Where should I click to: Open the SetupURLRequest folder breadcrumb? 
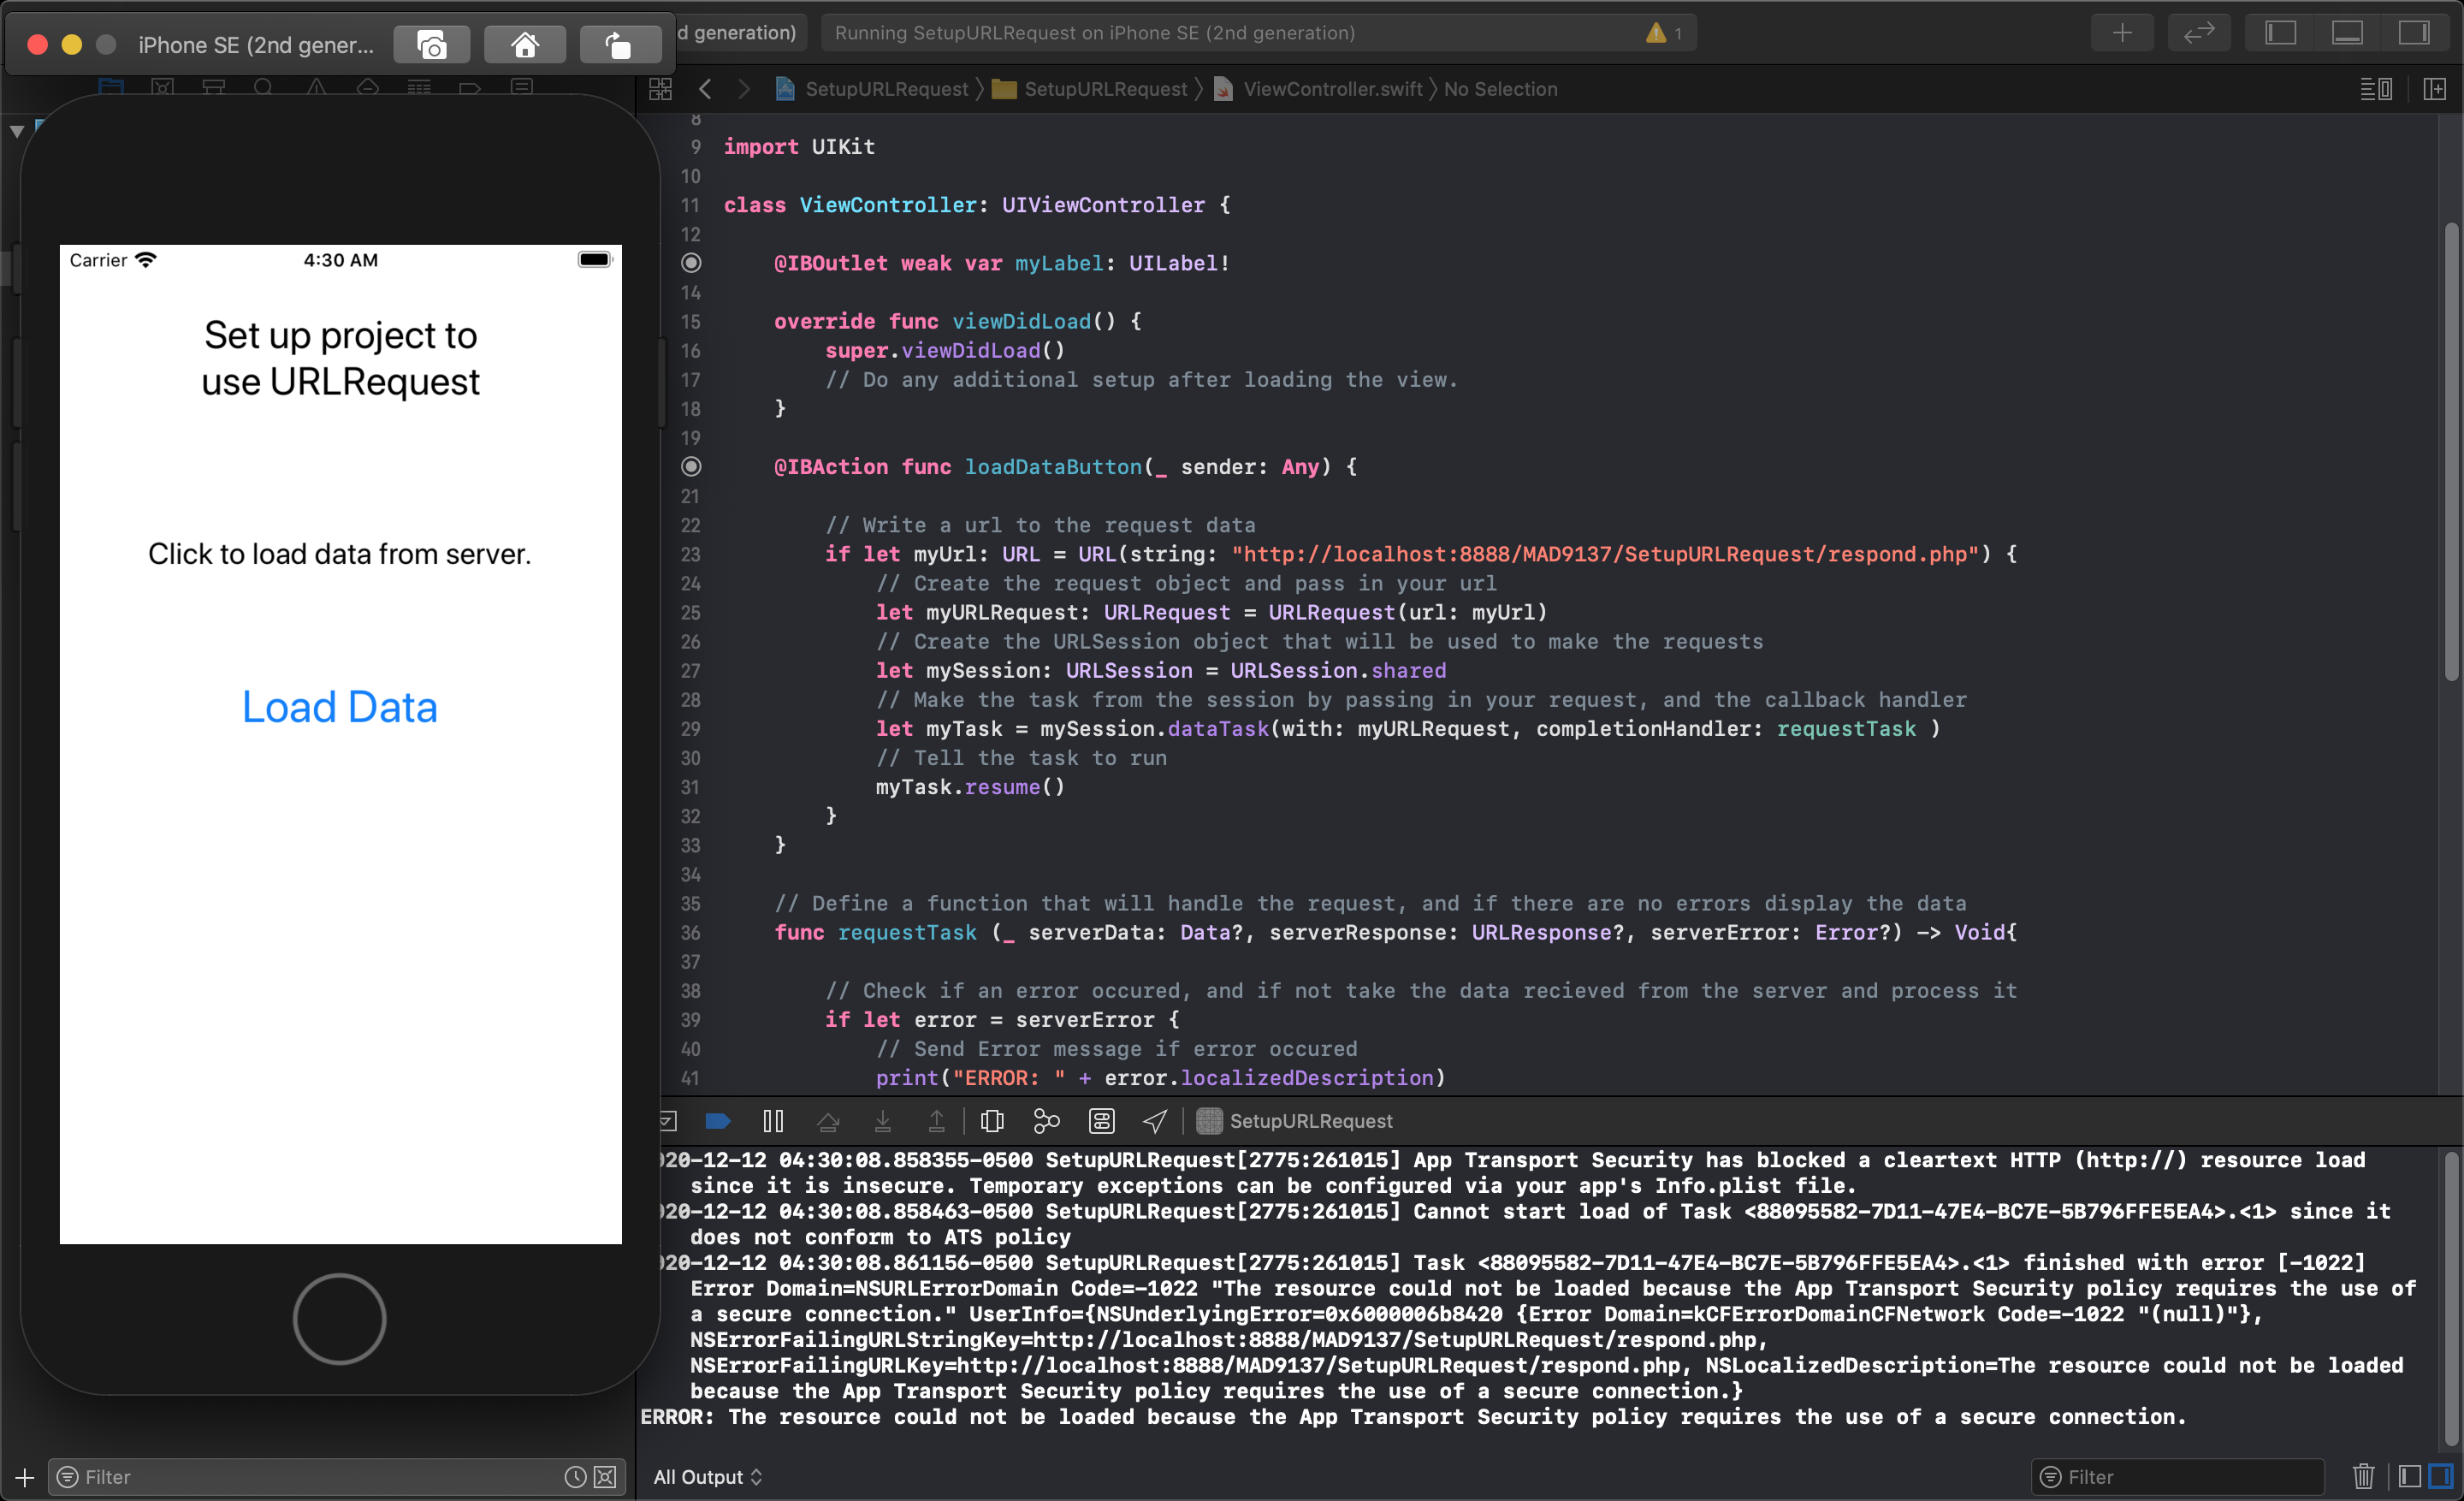pos(1090,89)
